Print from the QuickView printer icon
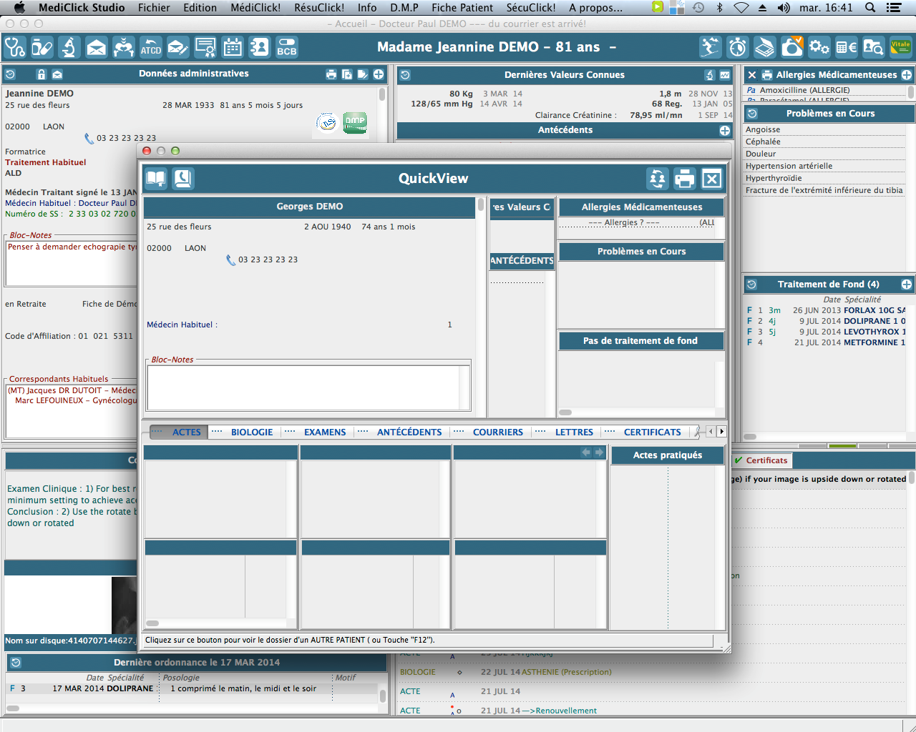Screen dimensions: 916x732 coord(684,179)
